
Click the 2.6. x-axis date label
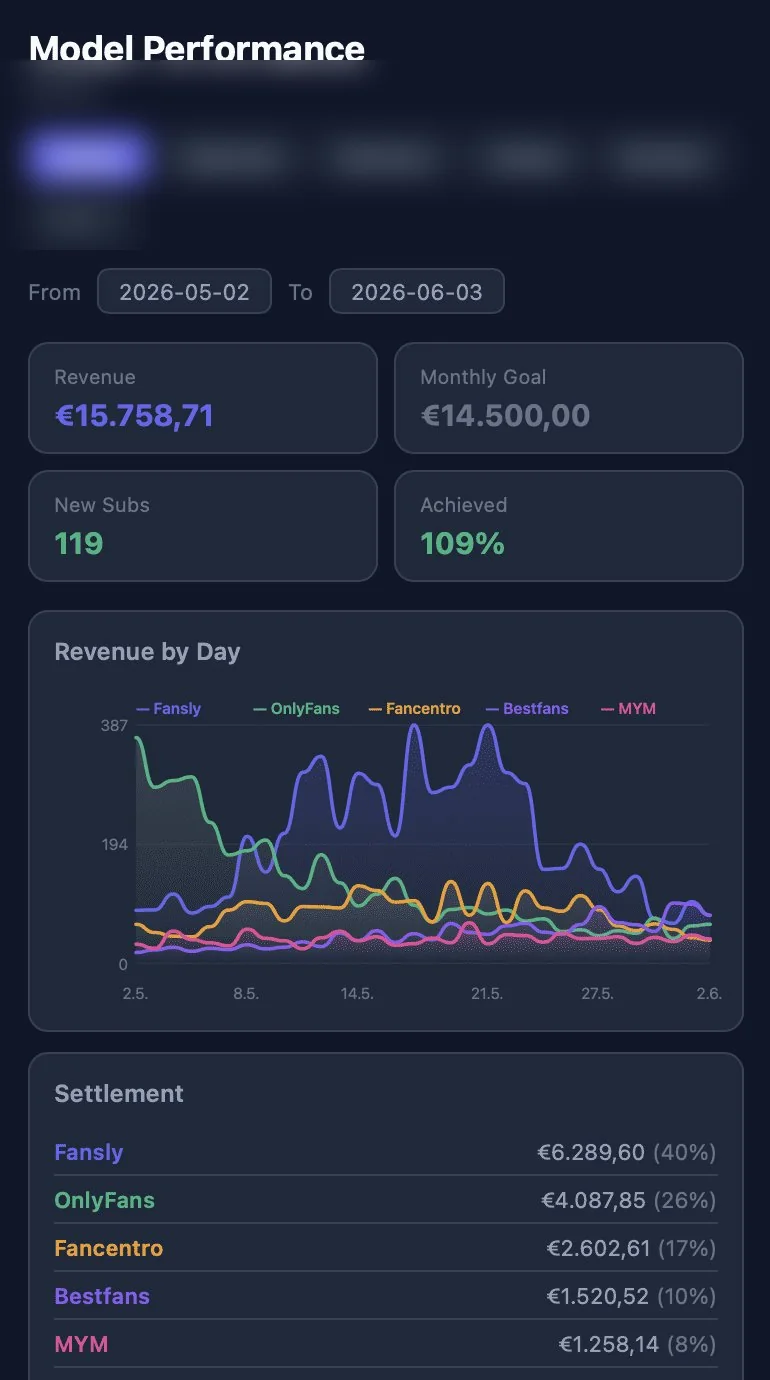[x=708, y=993]
